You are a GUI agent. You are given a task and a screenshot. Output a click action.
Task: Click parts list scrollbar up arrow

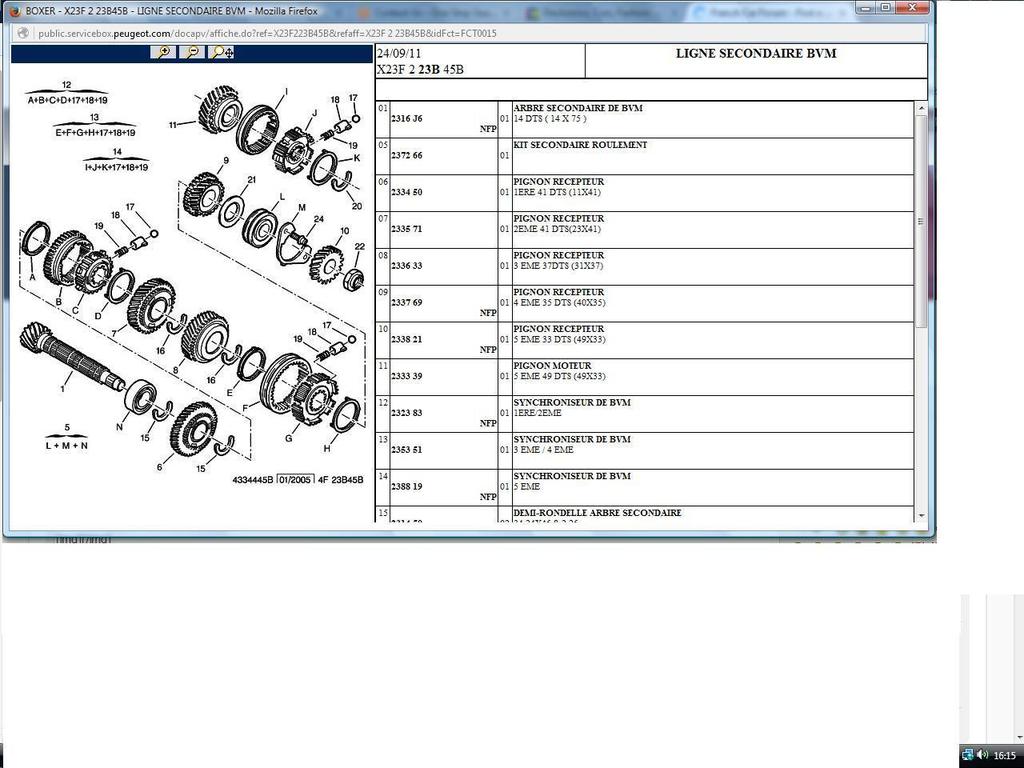[x=921, y=108]
